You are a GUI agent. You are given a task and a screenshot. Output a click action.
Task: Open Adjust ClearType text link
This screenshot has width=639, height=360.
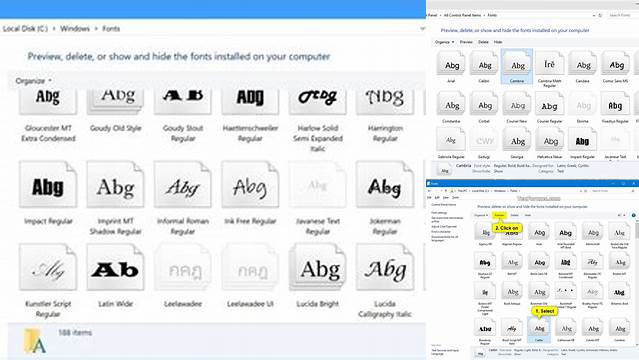coord(444,226)
